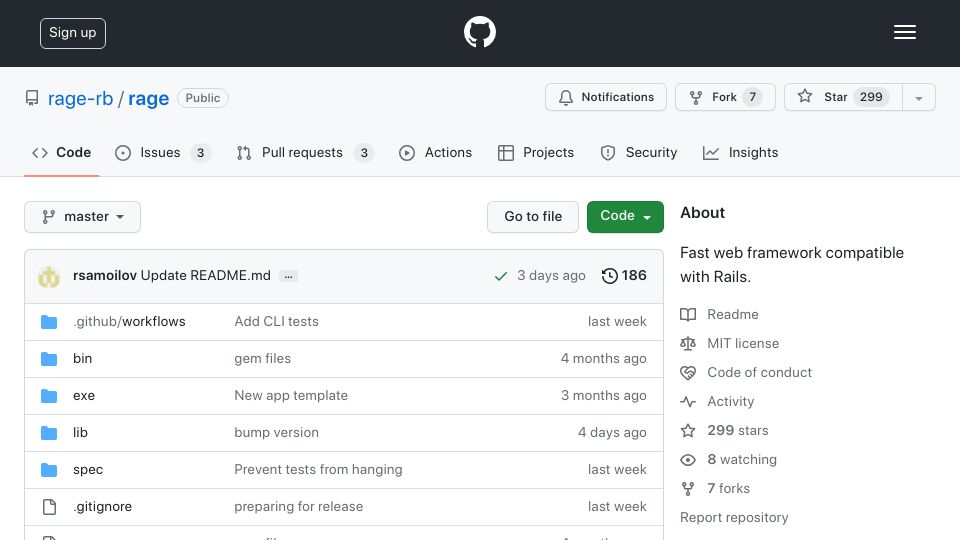This screenshot has height=540, width=960.
Task: Open preparing for release commit
Action: [298, 506]
